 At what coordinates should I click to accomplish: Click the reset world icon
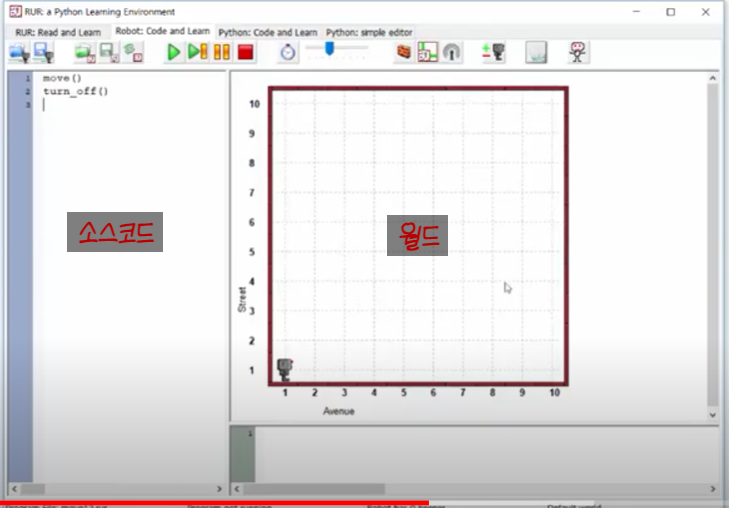pyautogui.click(x=131, y=52)
